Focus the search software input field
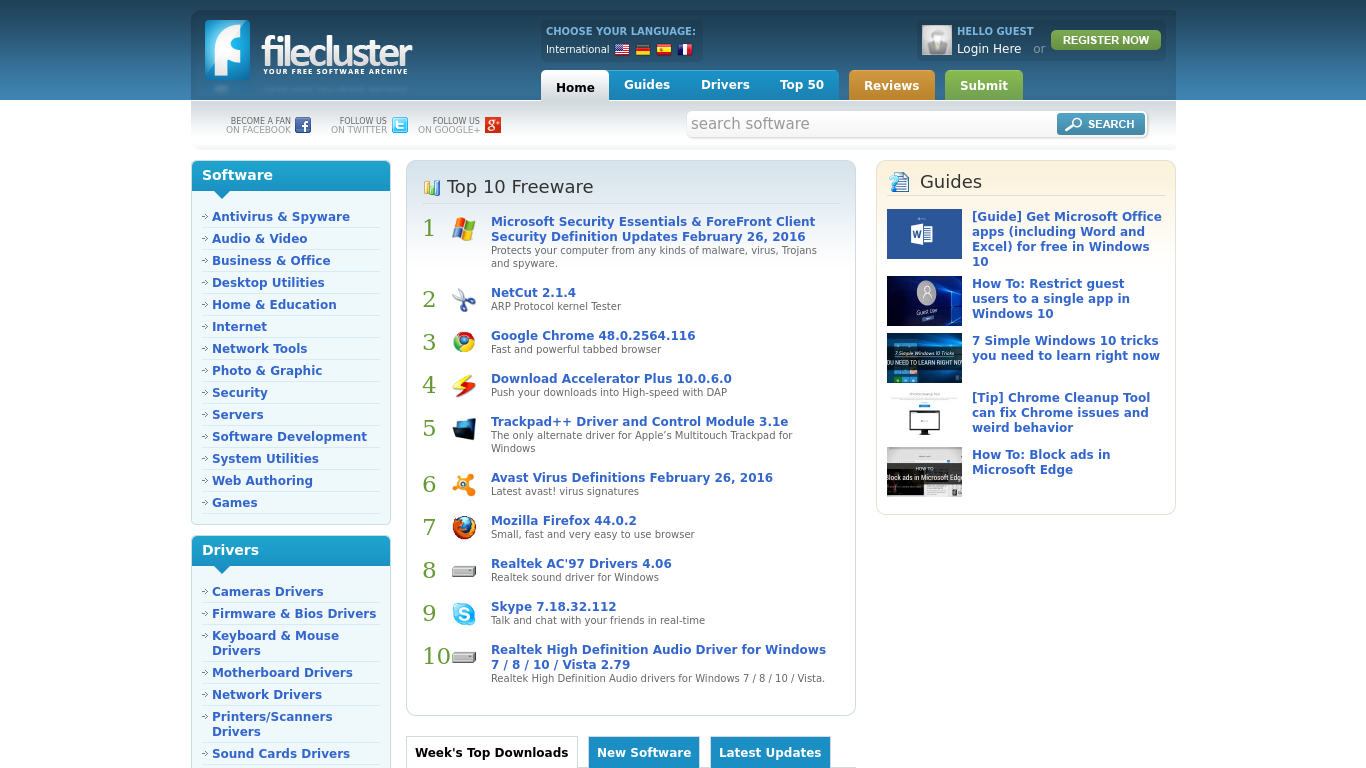This screenshot has width=1366, height=768. coord(871,124)
